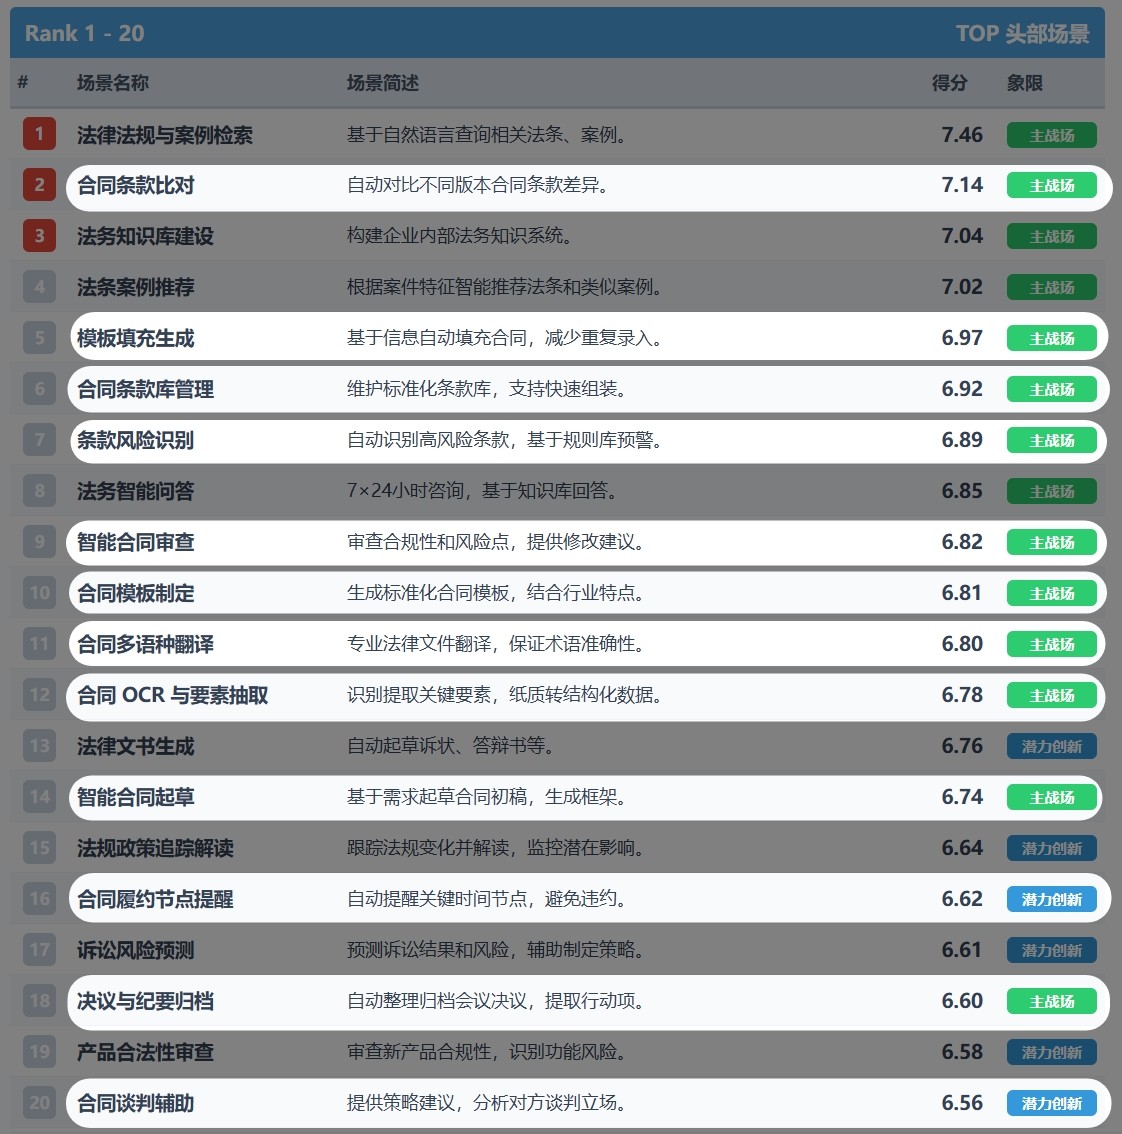Click the 主战场 tag for 决议与纪要归档
The image size is (1122, 1134).
[x=1052, y=1002]
